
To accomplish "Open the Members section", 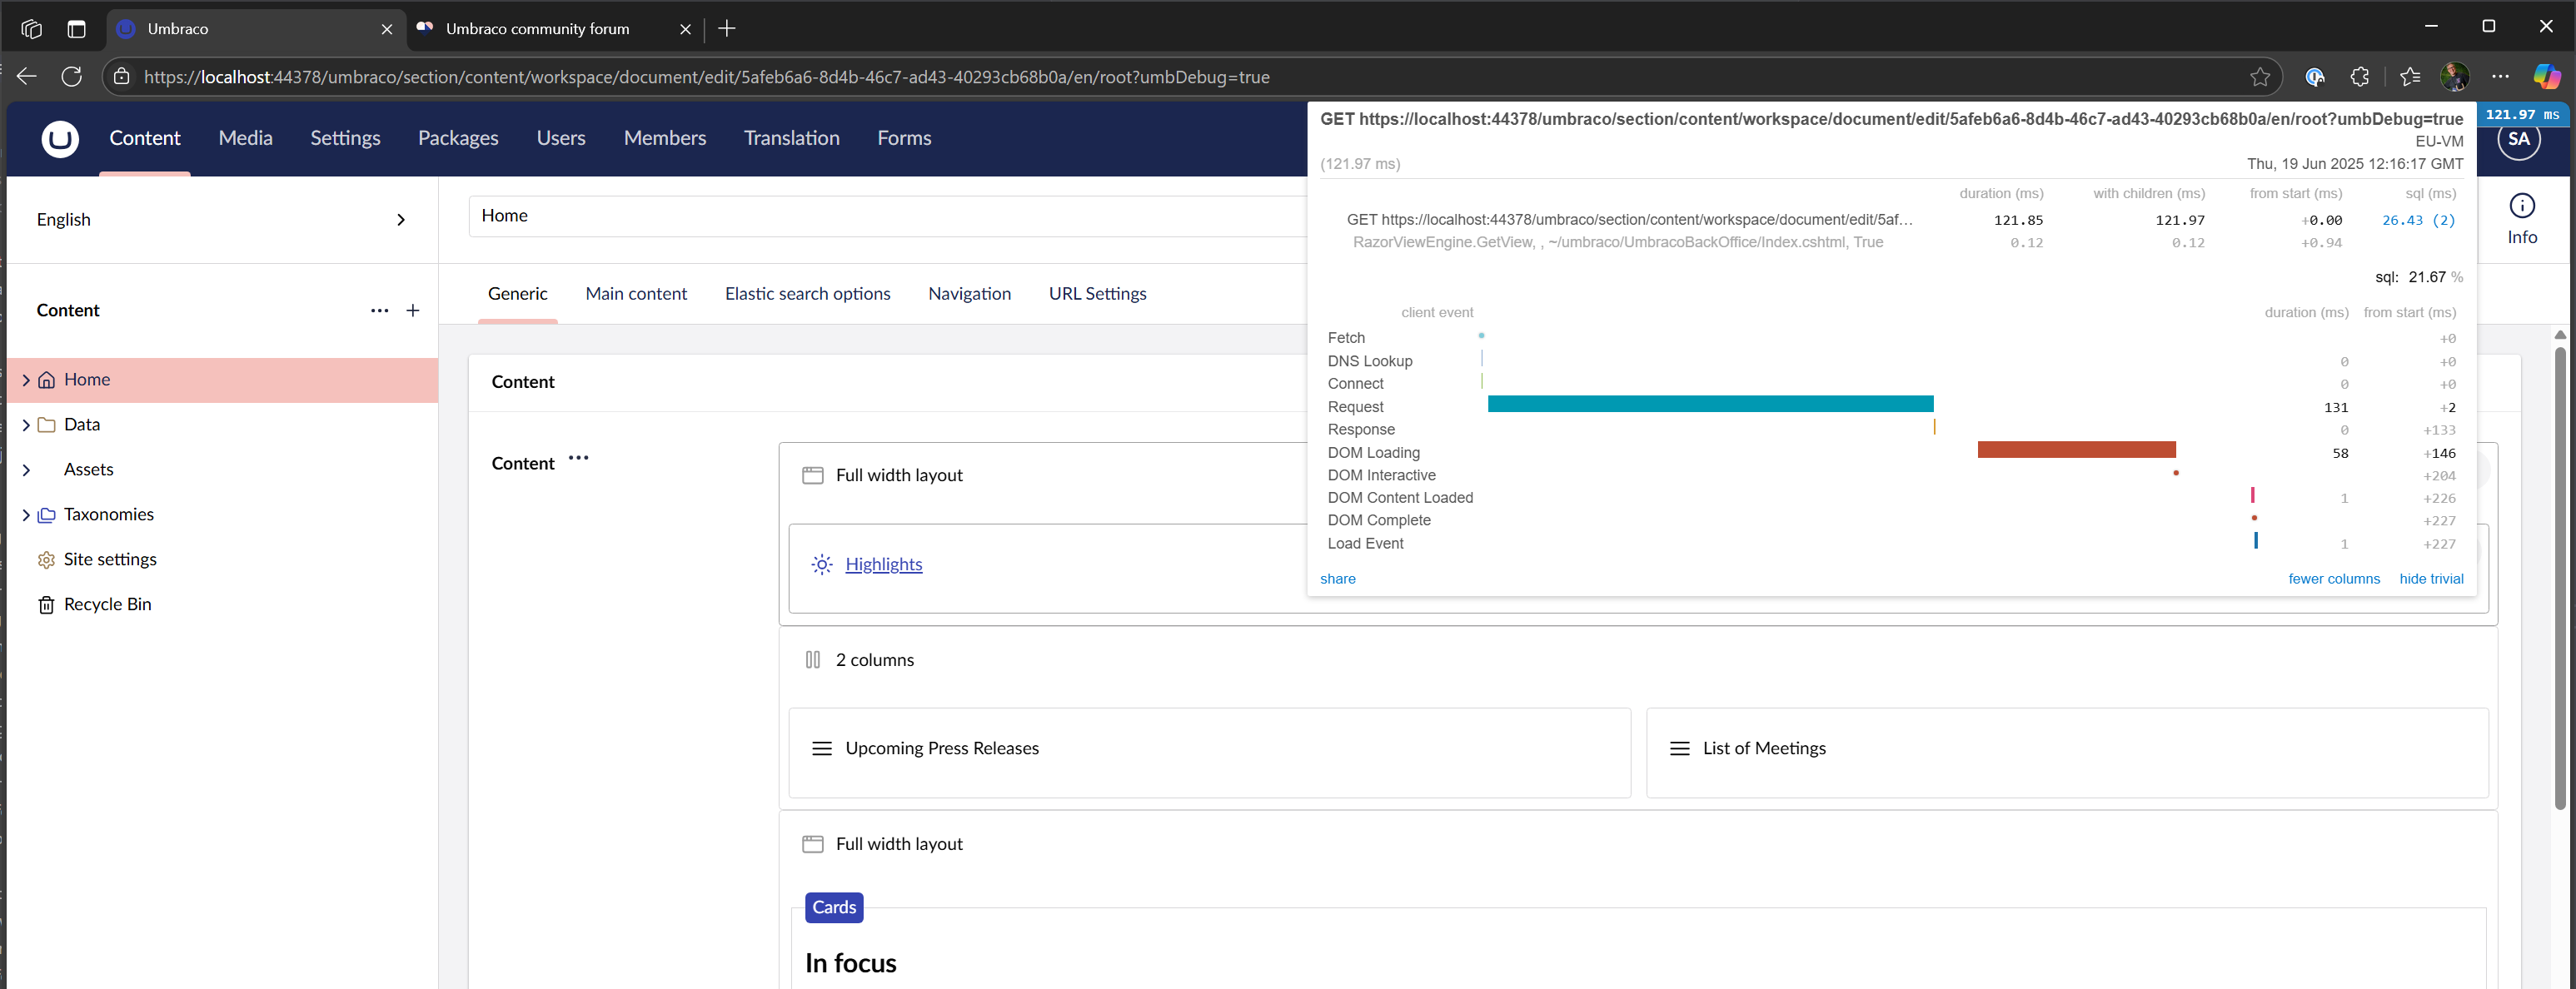I will (x=665, y=138).
